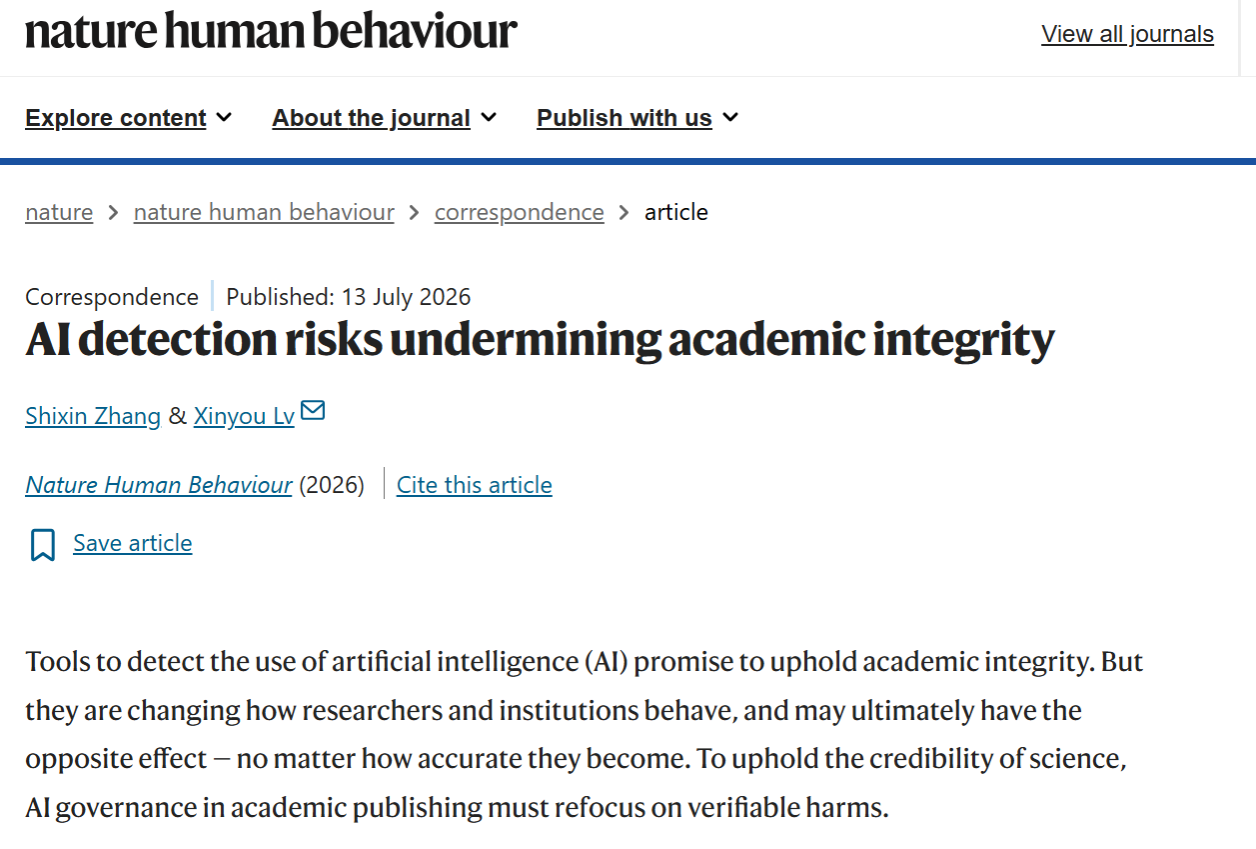Click chevron separator after correspondence breadcrumb
This screenshot has height=849, width=1256.
pos(624,213)
